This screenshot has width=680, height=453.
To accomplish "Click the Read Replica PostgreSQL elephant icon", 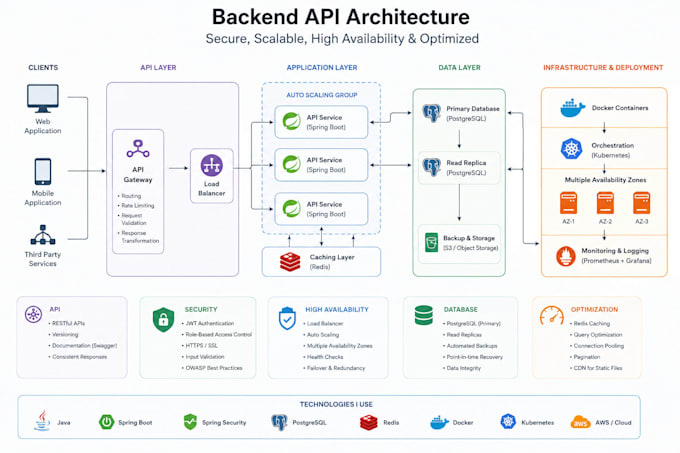I will 432,167.
